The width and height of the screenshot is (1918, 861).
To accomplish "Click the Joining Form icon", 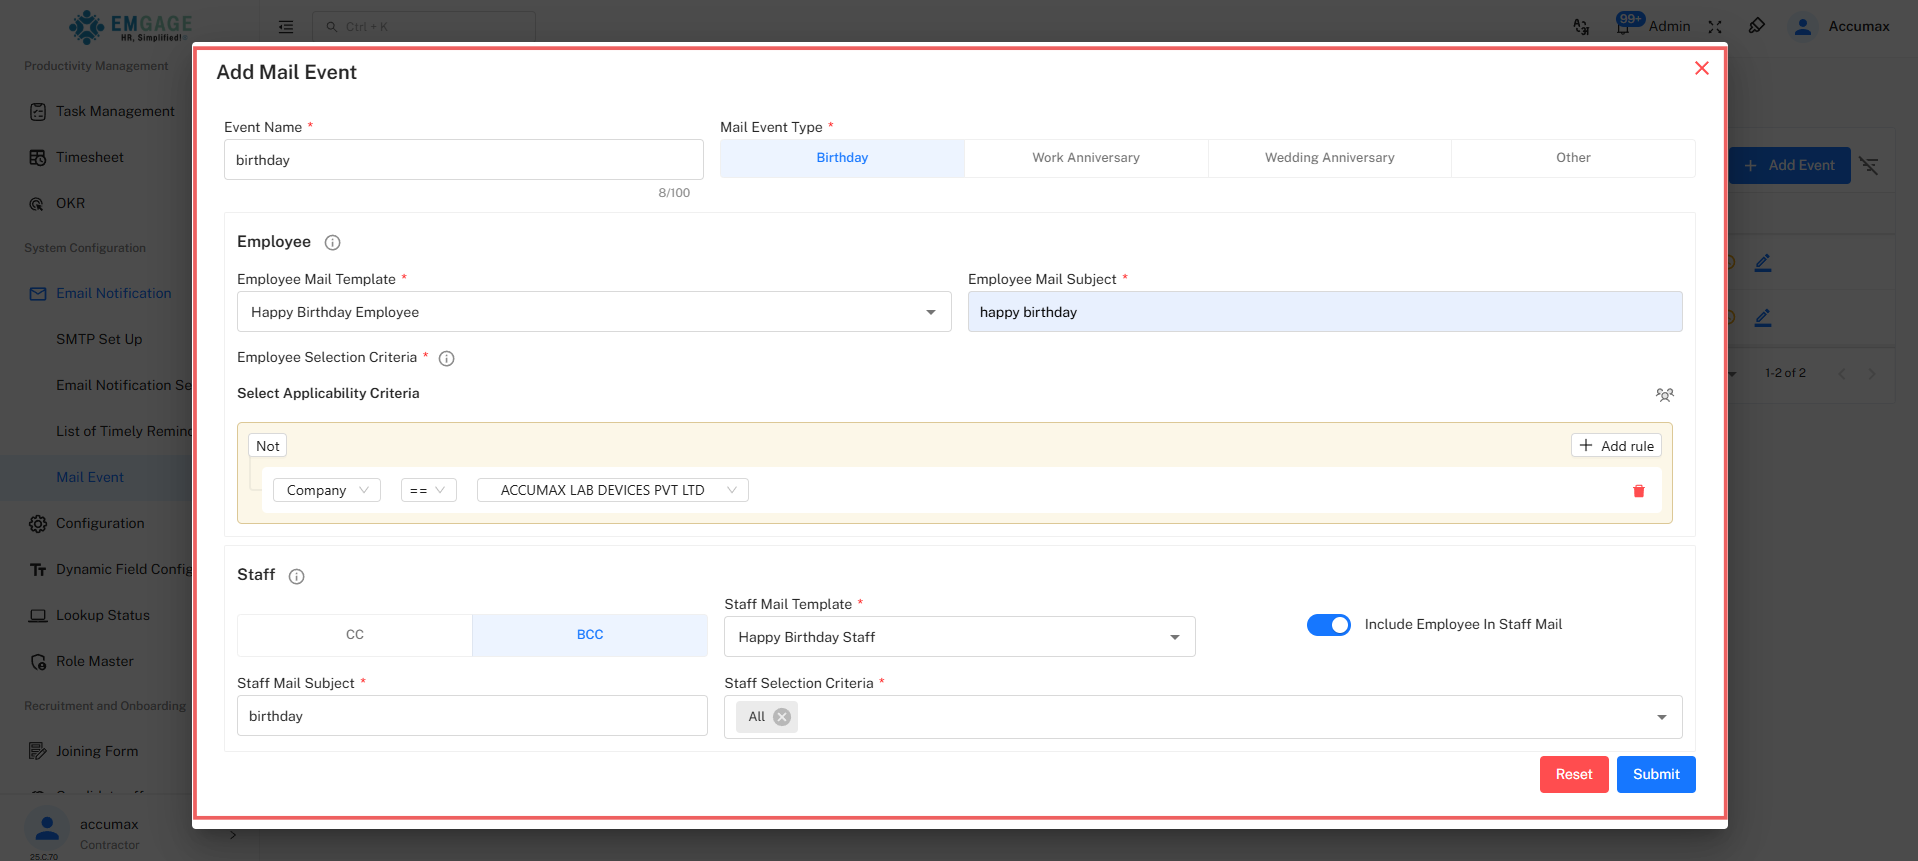I will coord(38,751).
